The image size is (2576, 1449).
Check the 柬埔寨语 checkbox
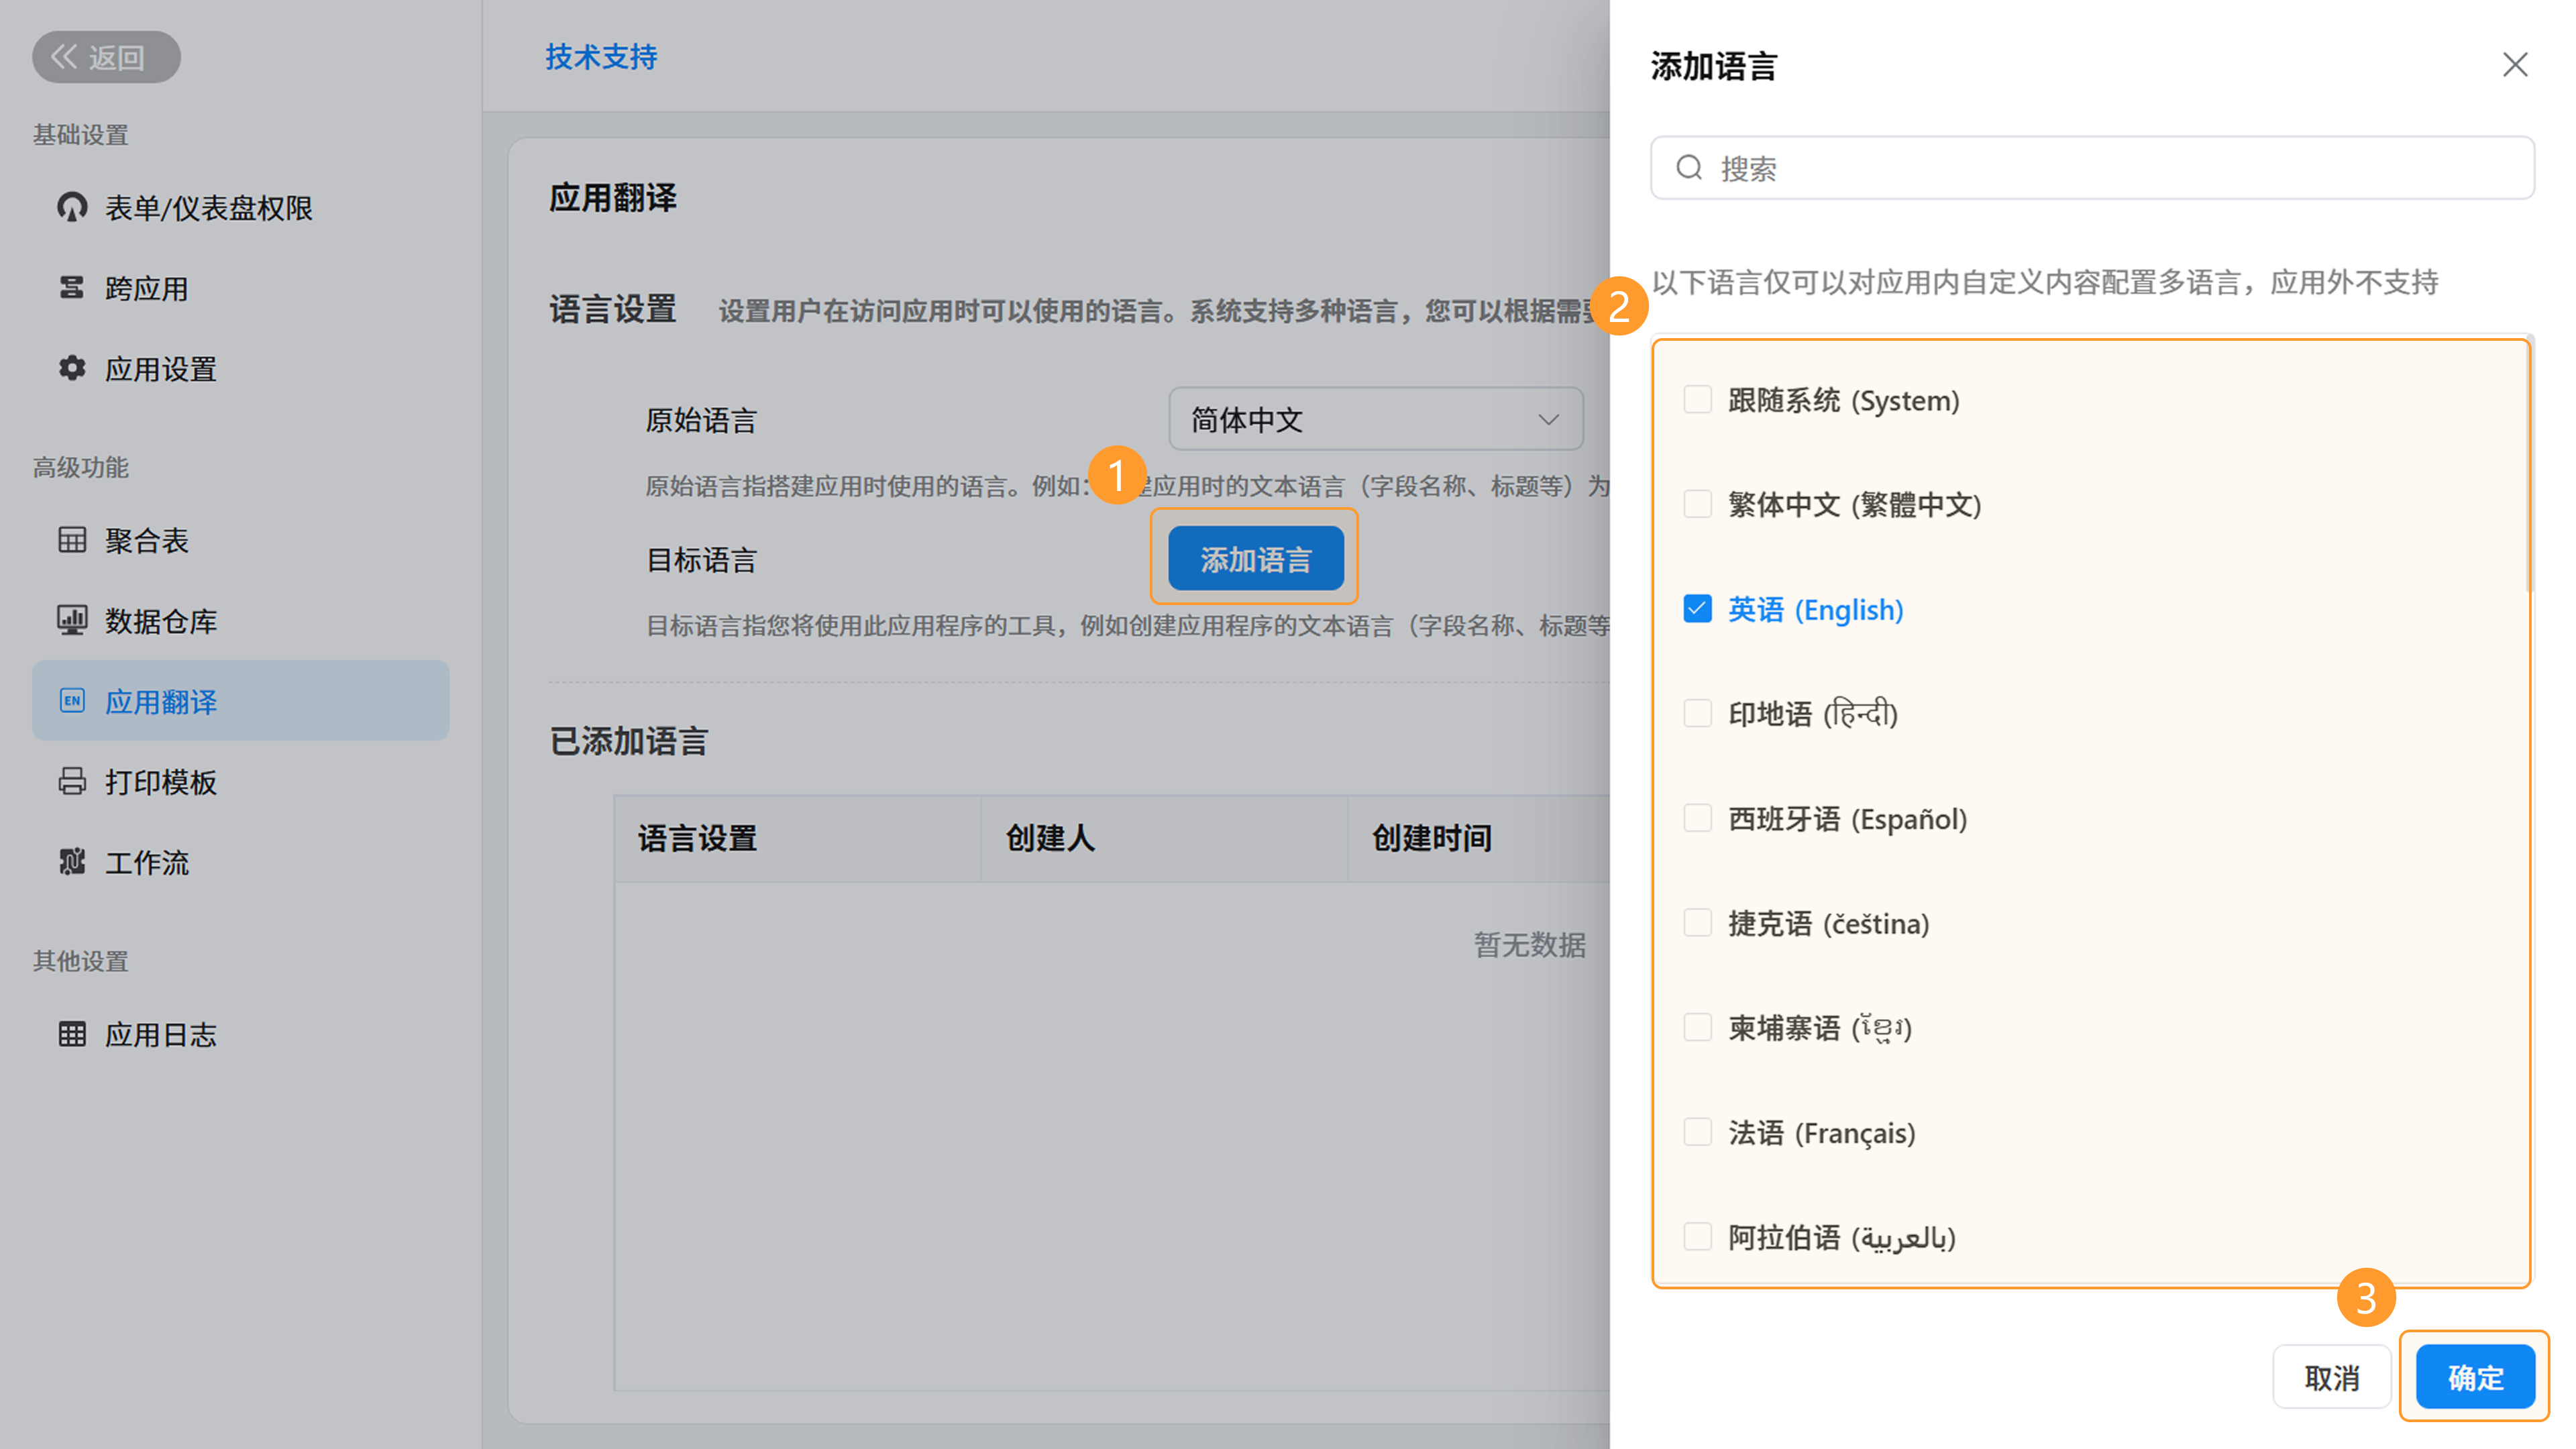click(1697, 1027)
